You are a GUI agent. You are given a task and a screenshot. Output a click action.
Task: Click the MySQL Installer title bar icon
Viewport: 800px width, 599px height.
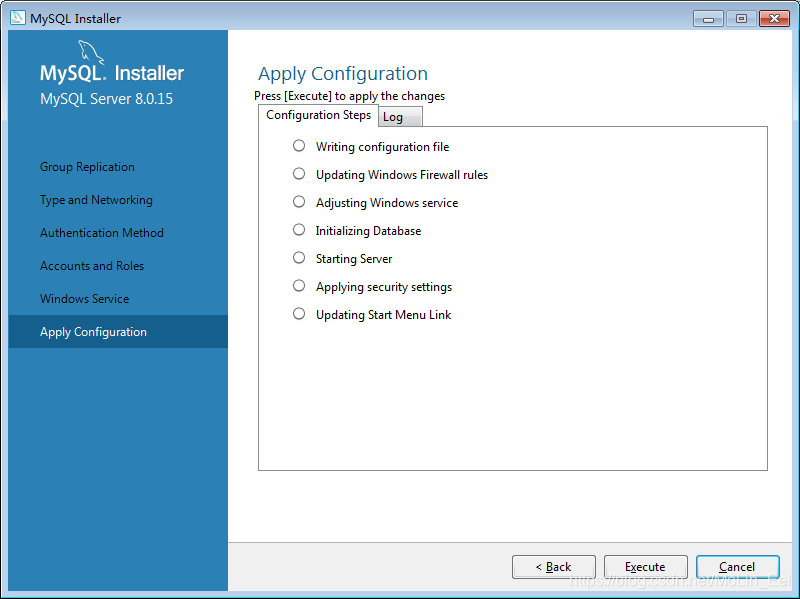pos(17,18)
